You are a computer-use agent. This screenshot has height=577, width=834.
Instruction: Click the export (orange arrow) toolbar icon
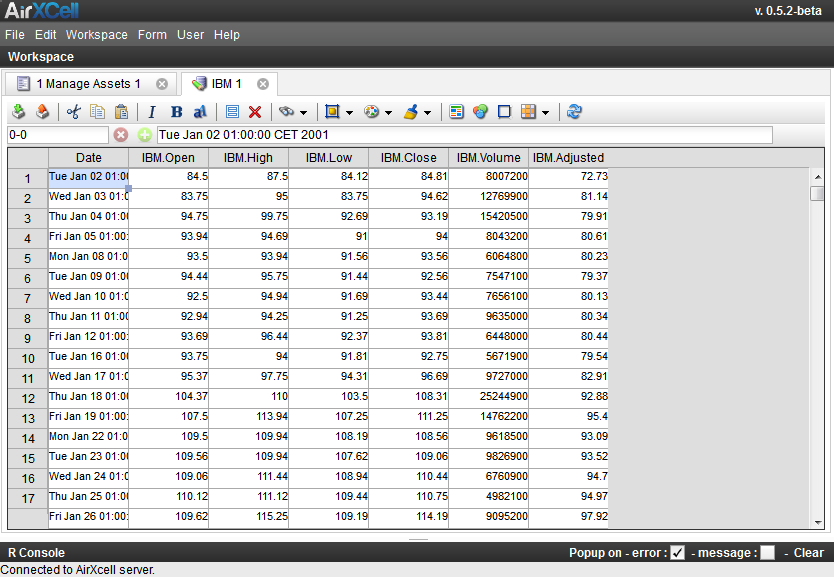(43, 112)
